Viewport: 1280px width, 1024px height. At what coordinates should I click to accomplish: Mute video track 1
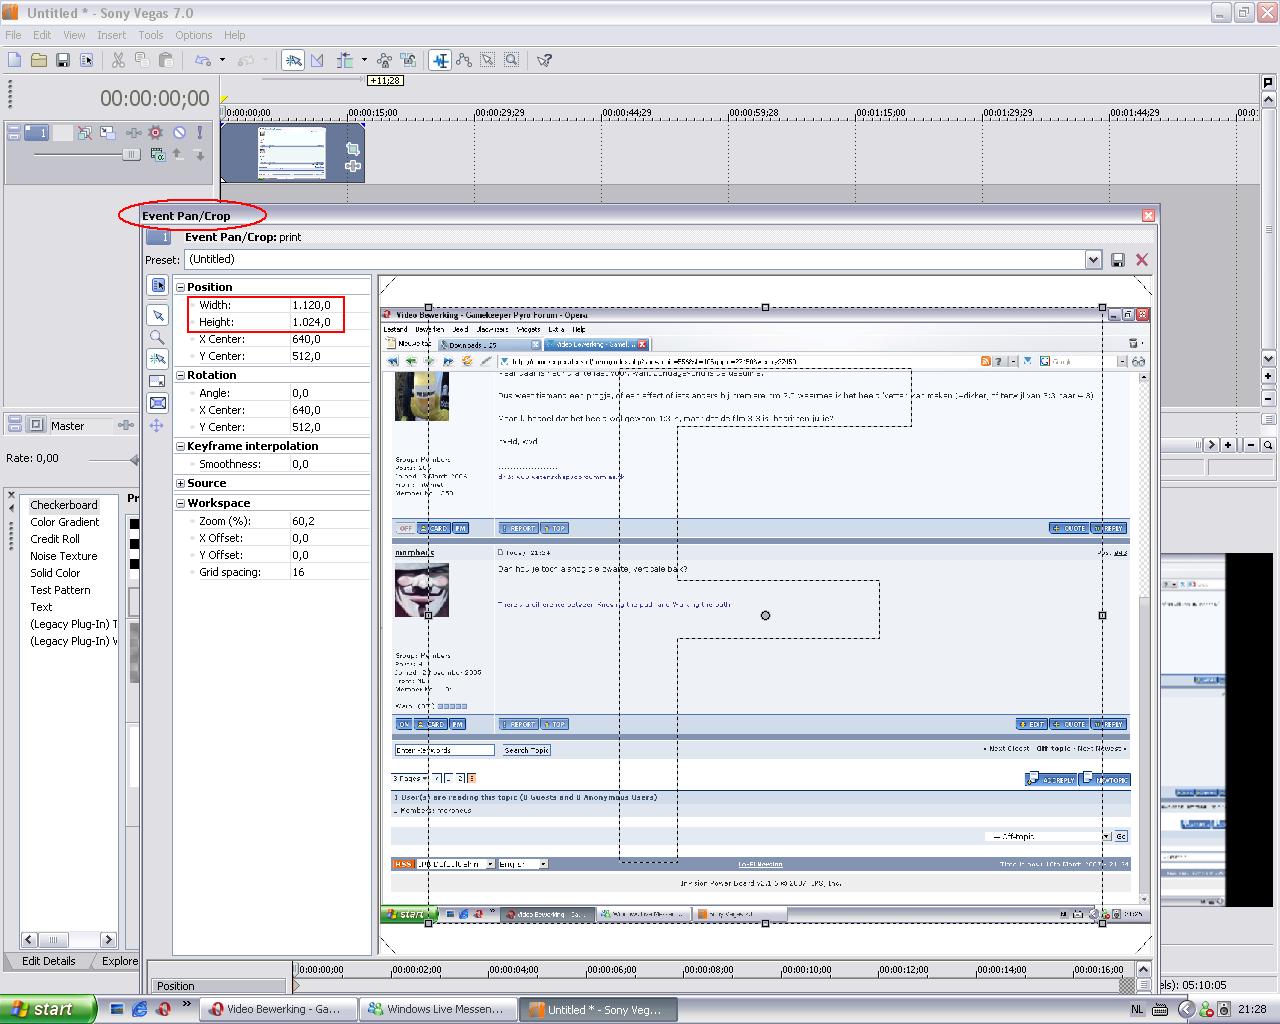(x=180, y=132)
